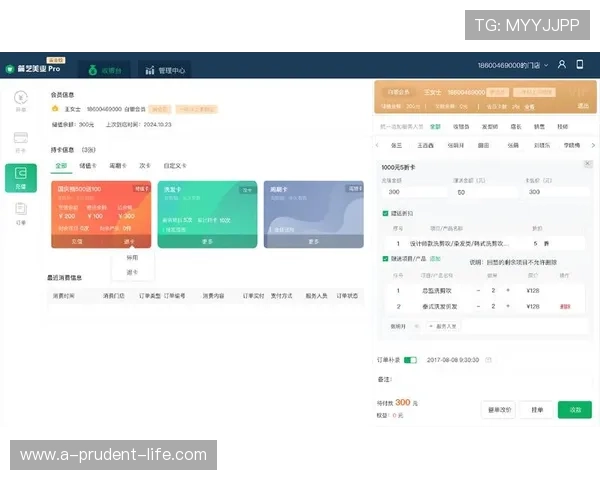Click the green 添加 link
This screenshot has width=600, height=480.
[x=435, y=259]
